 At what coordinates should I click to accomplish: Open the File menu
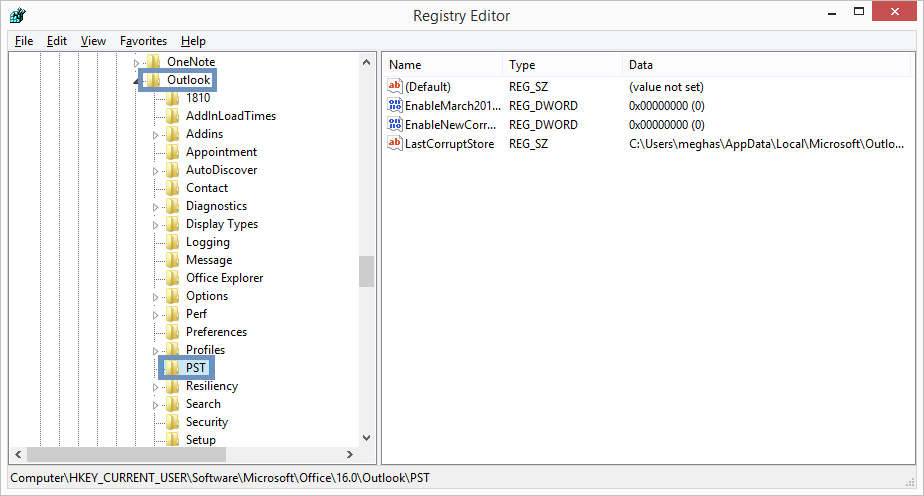pos(24,41)
